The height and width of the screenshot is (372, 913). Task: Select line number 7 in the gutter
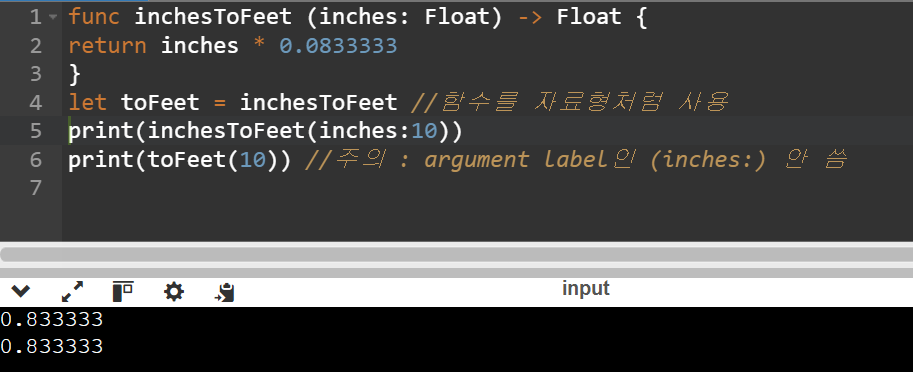click(x=36, y=188)
